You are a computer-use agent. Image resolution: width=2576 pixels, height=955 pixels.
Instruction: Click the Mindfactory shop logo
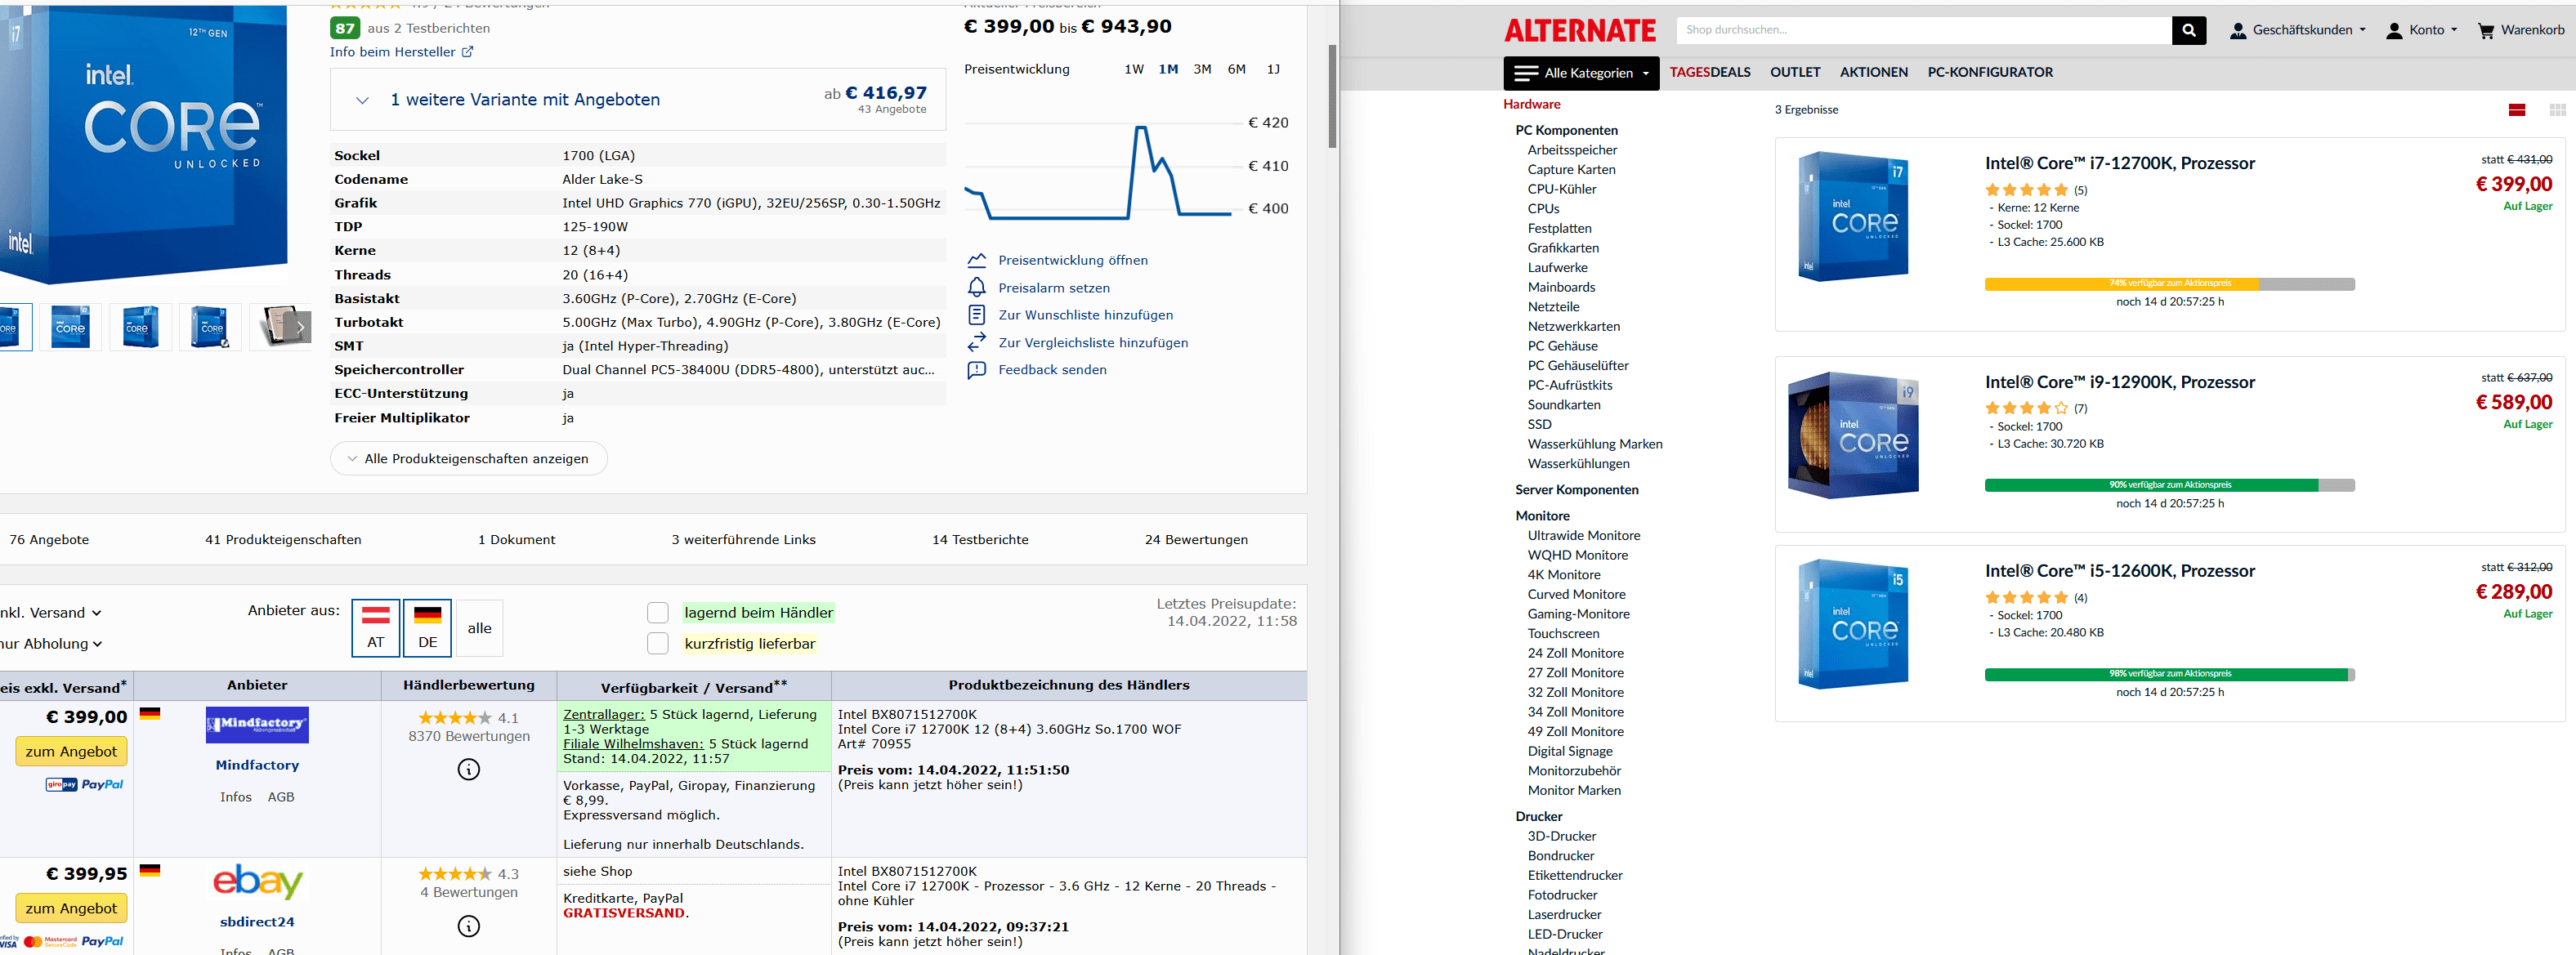point(257,725)
